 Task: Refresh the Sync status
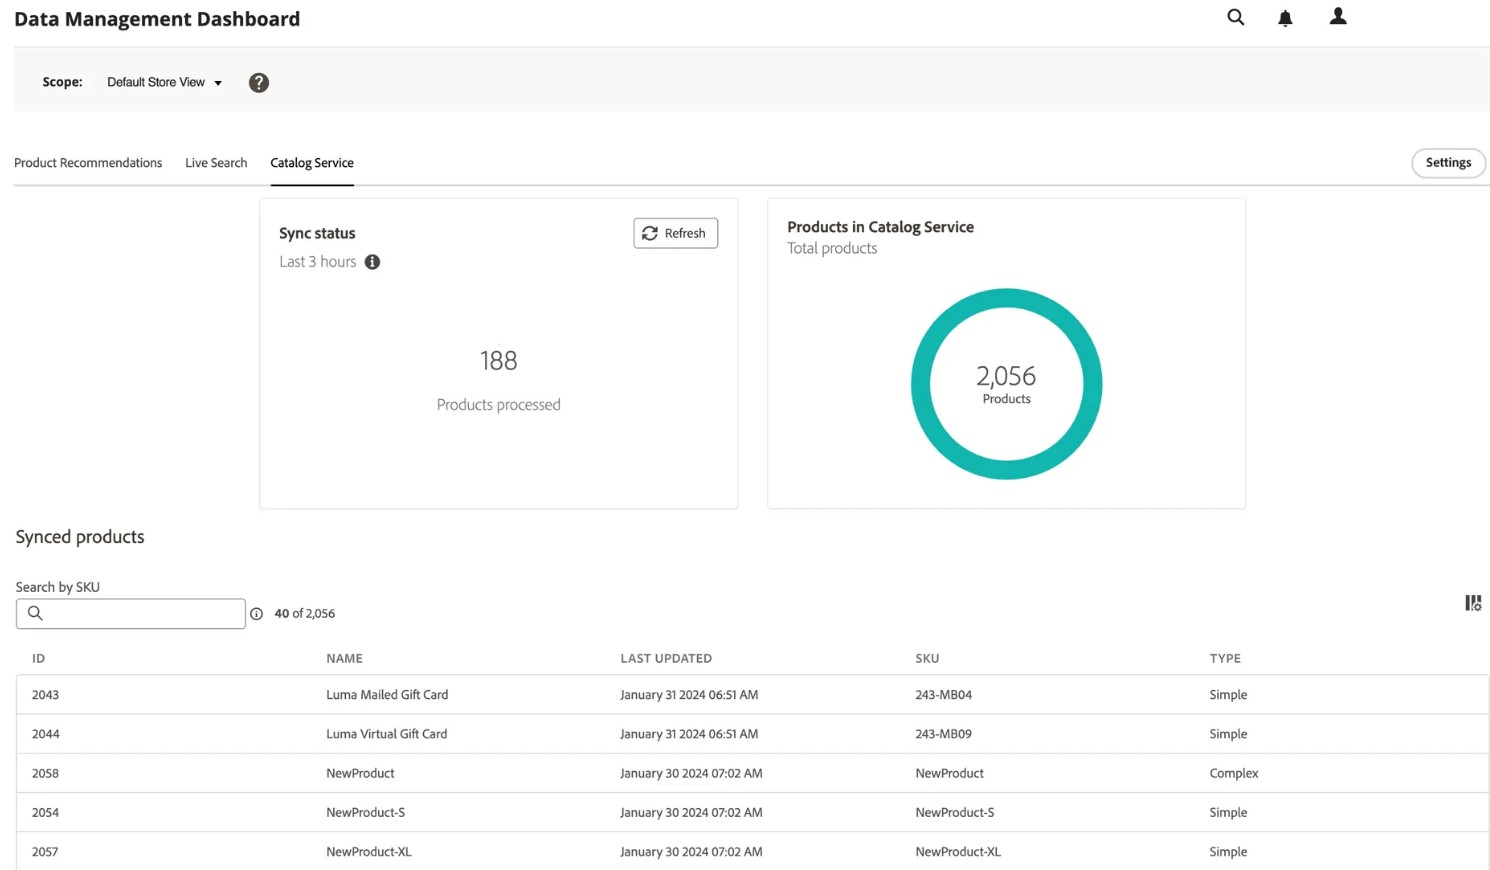[x=675, y=233]
